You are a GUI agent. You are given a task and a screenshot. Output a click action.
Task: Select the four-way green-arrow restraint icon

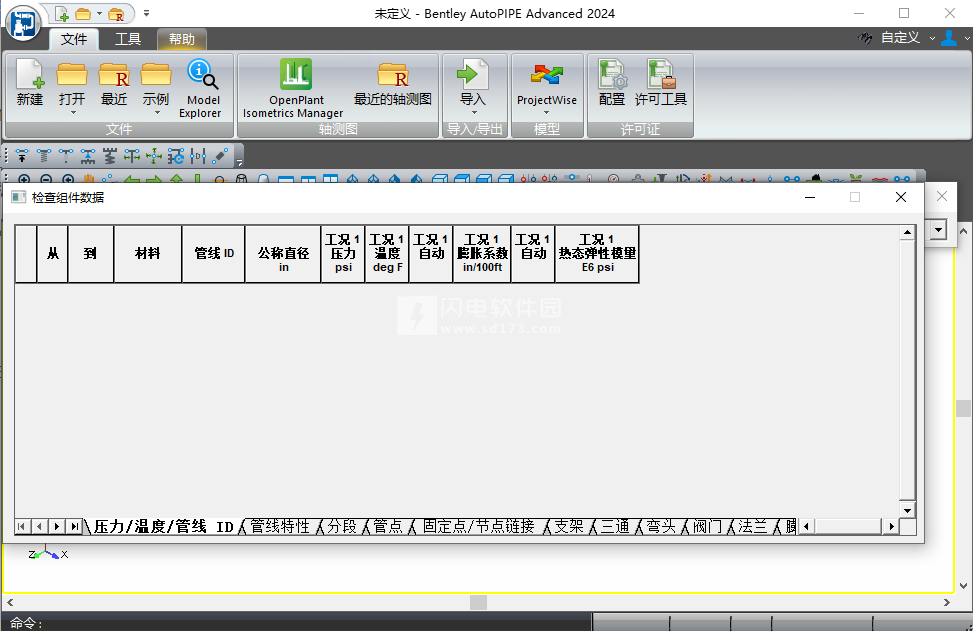[154, 156]
